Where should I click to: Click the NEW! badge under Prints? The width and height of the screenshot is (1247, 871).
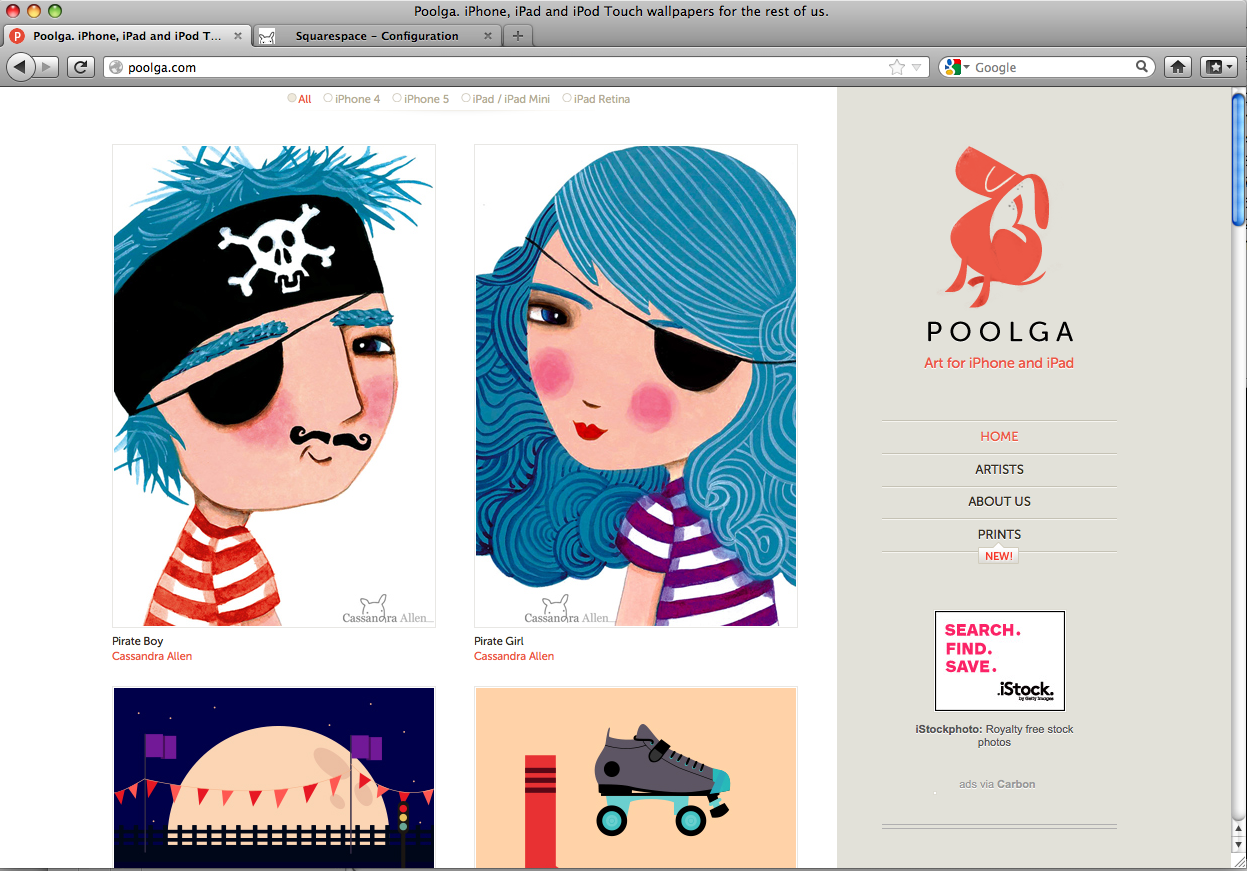click(x=998, y=556)
